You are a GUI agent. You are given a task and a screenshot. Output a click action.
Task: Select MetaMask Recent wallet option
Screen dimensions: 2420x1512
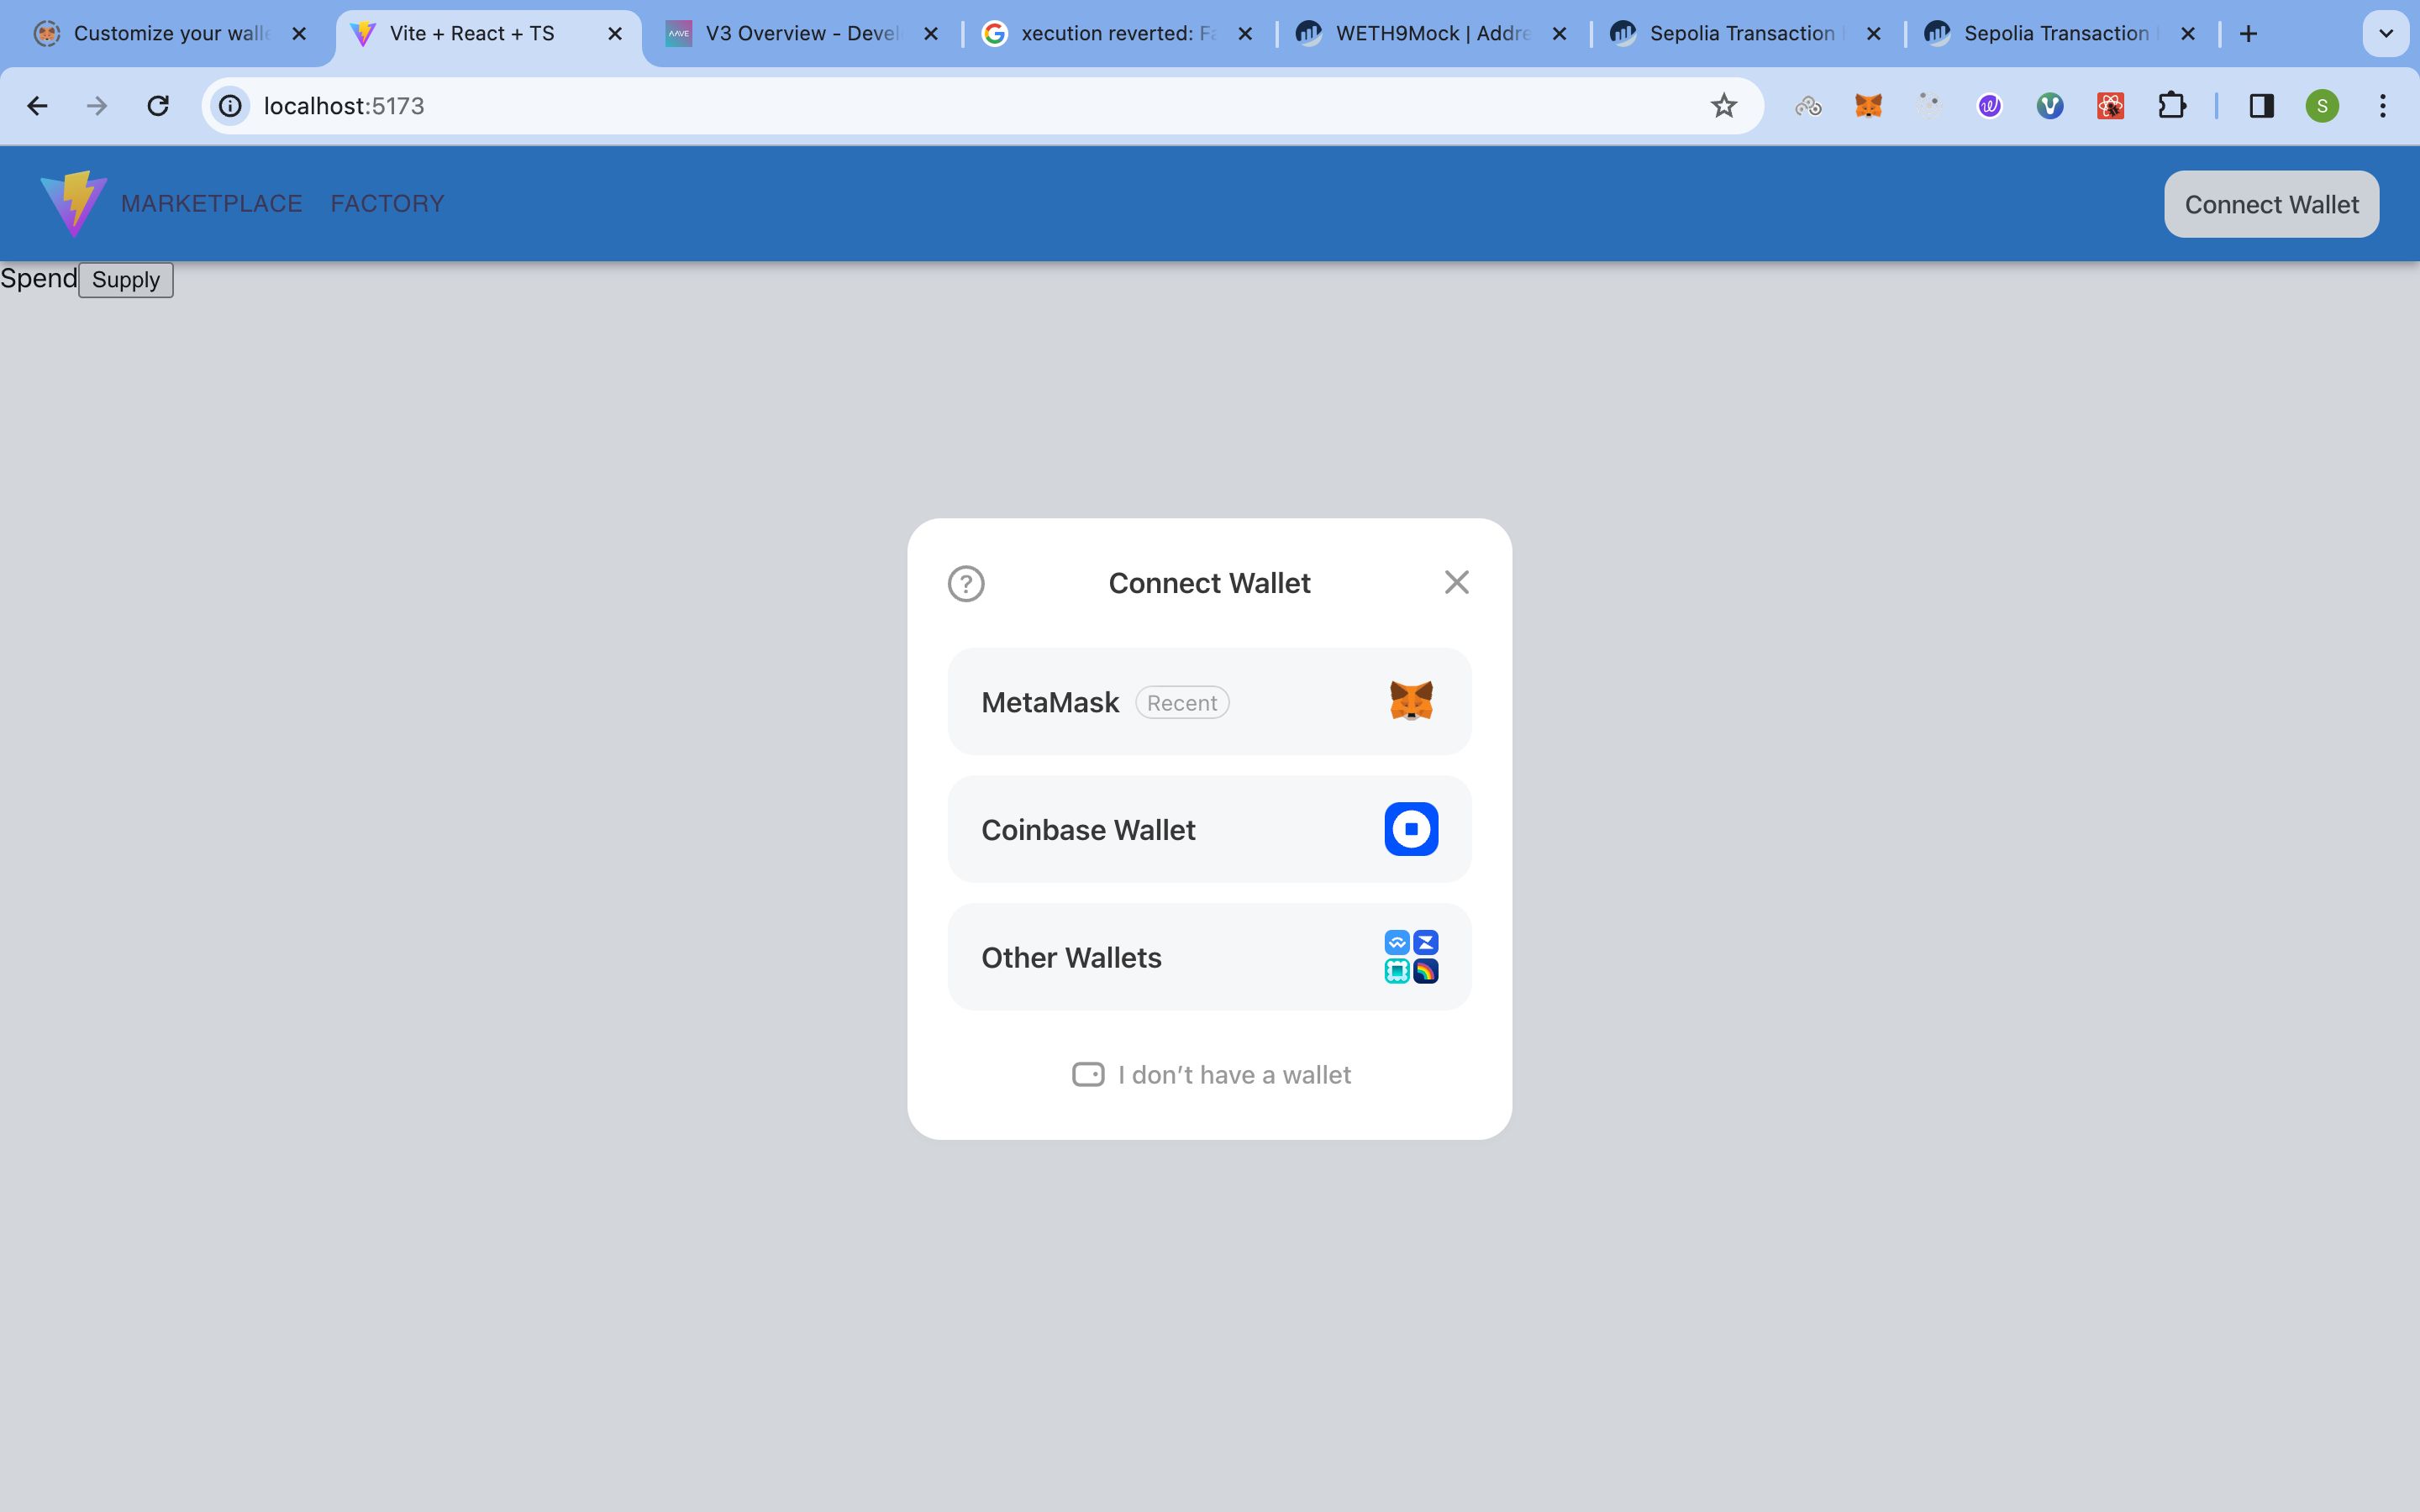[x=1209, y=701]
